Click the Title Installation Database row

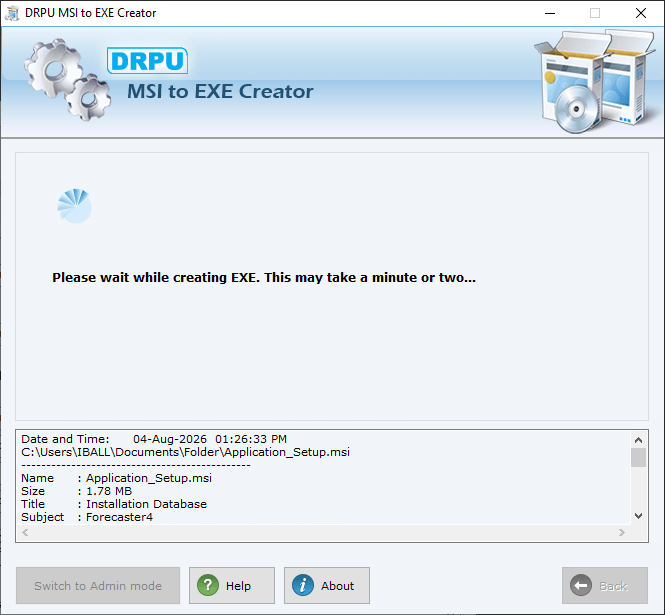pos(114,504)
